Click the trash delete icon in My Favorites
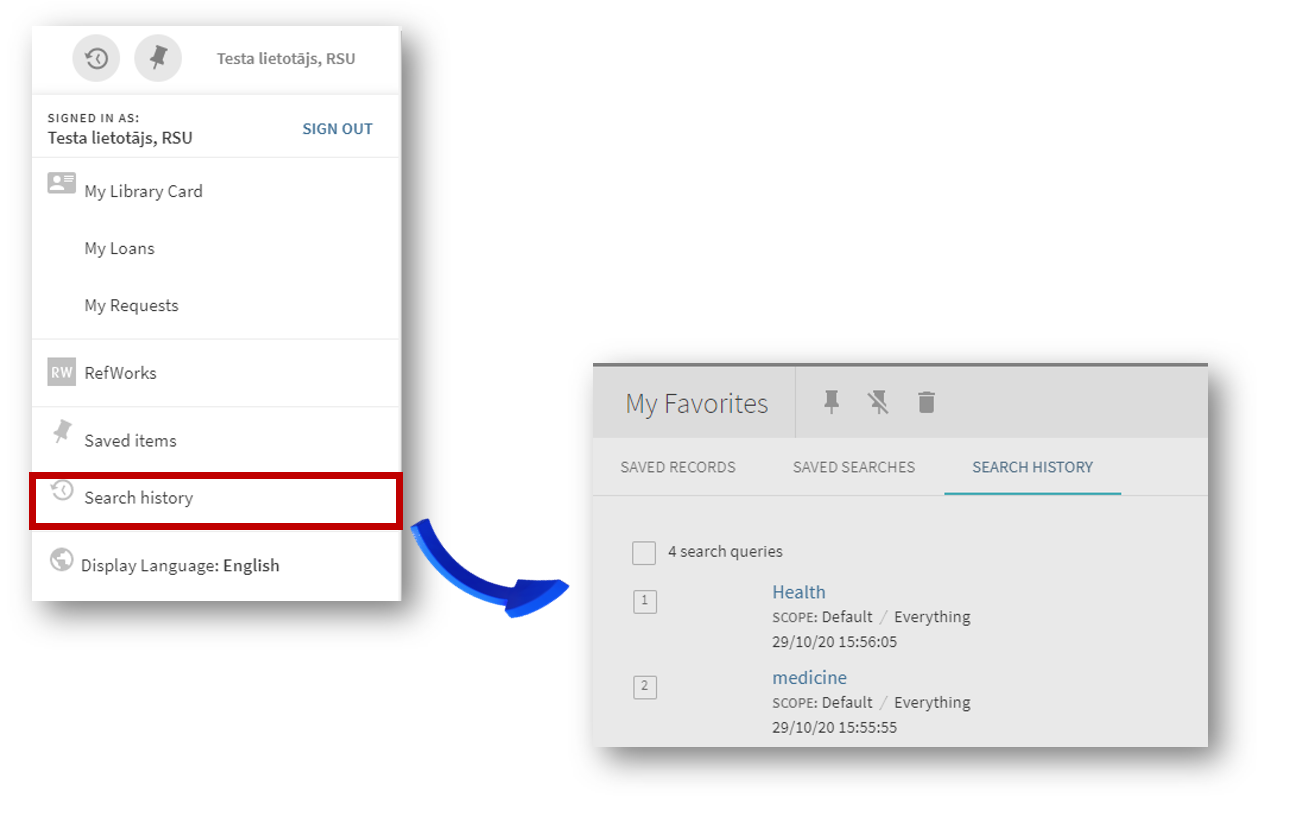Screen dimensions: 1301x820 coord(926,402)
